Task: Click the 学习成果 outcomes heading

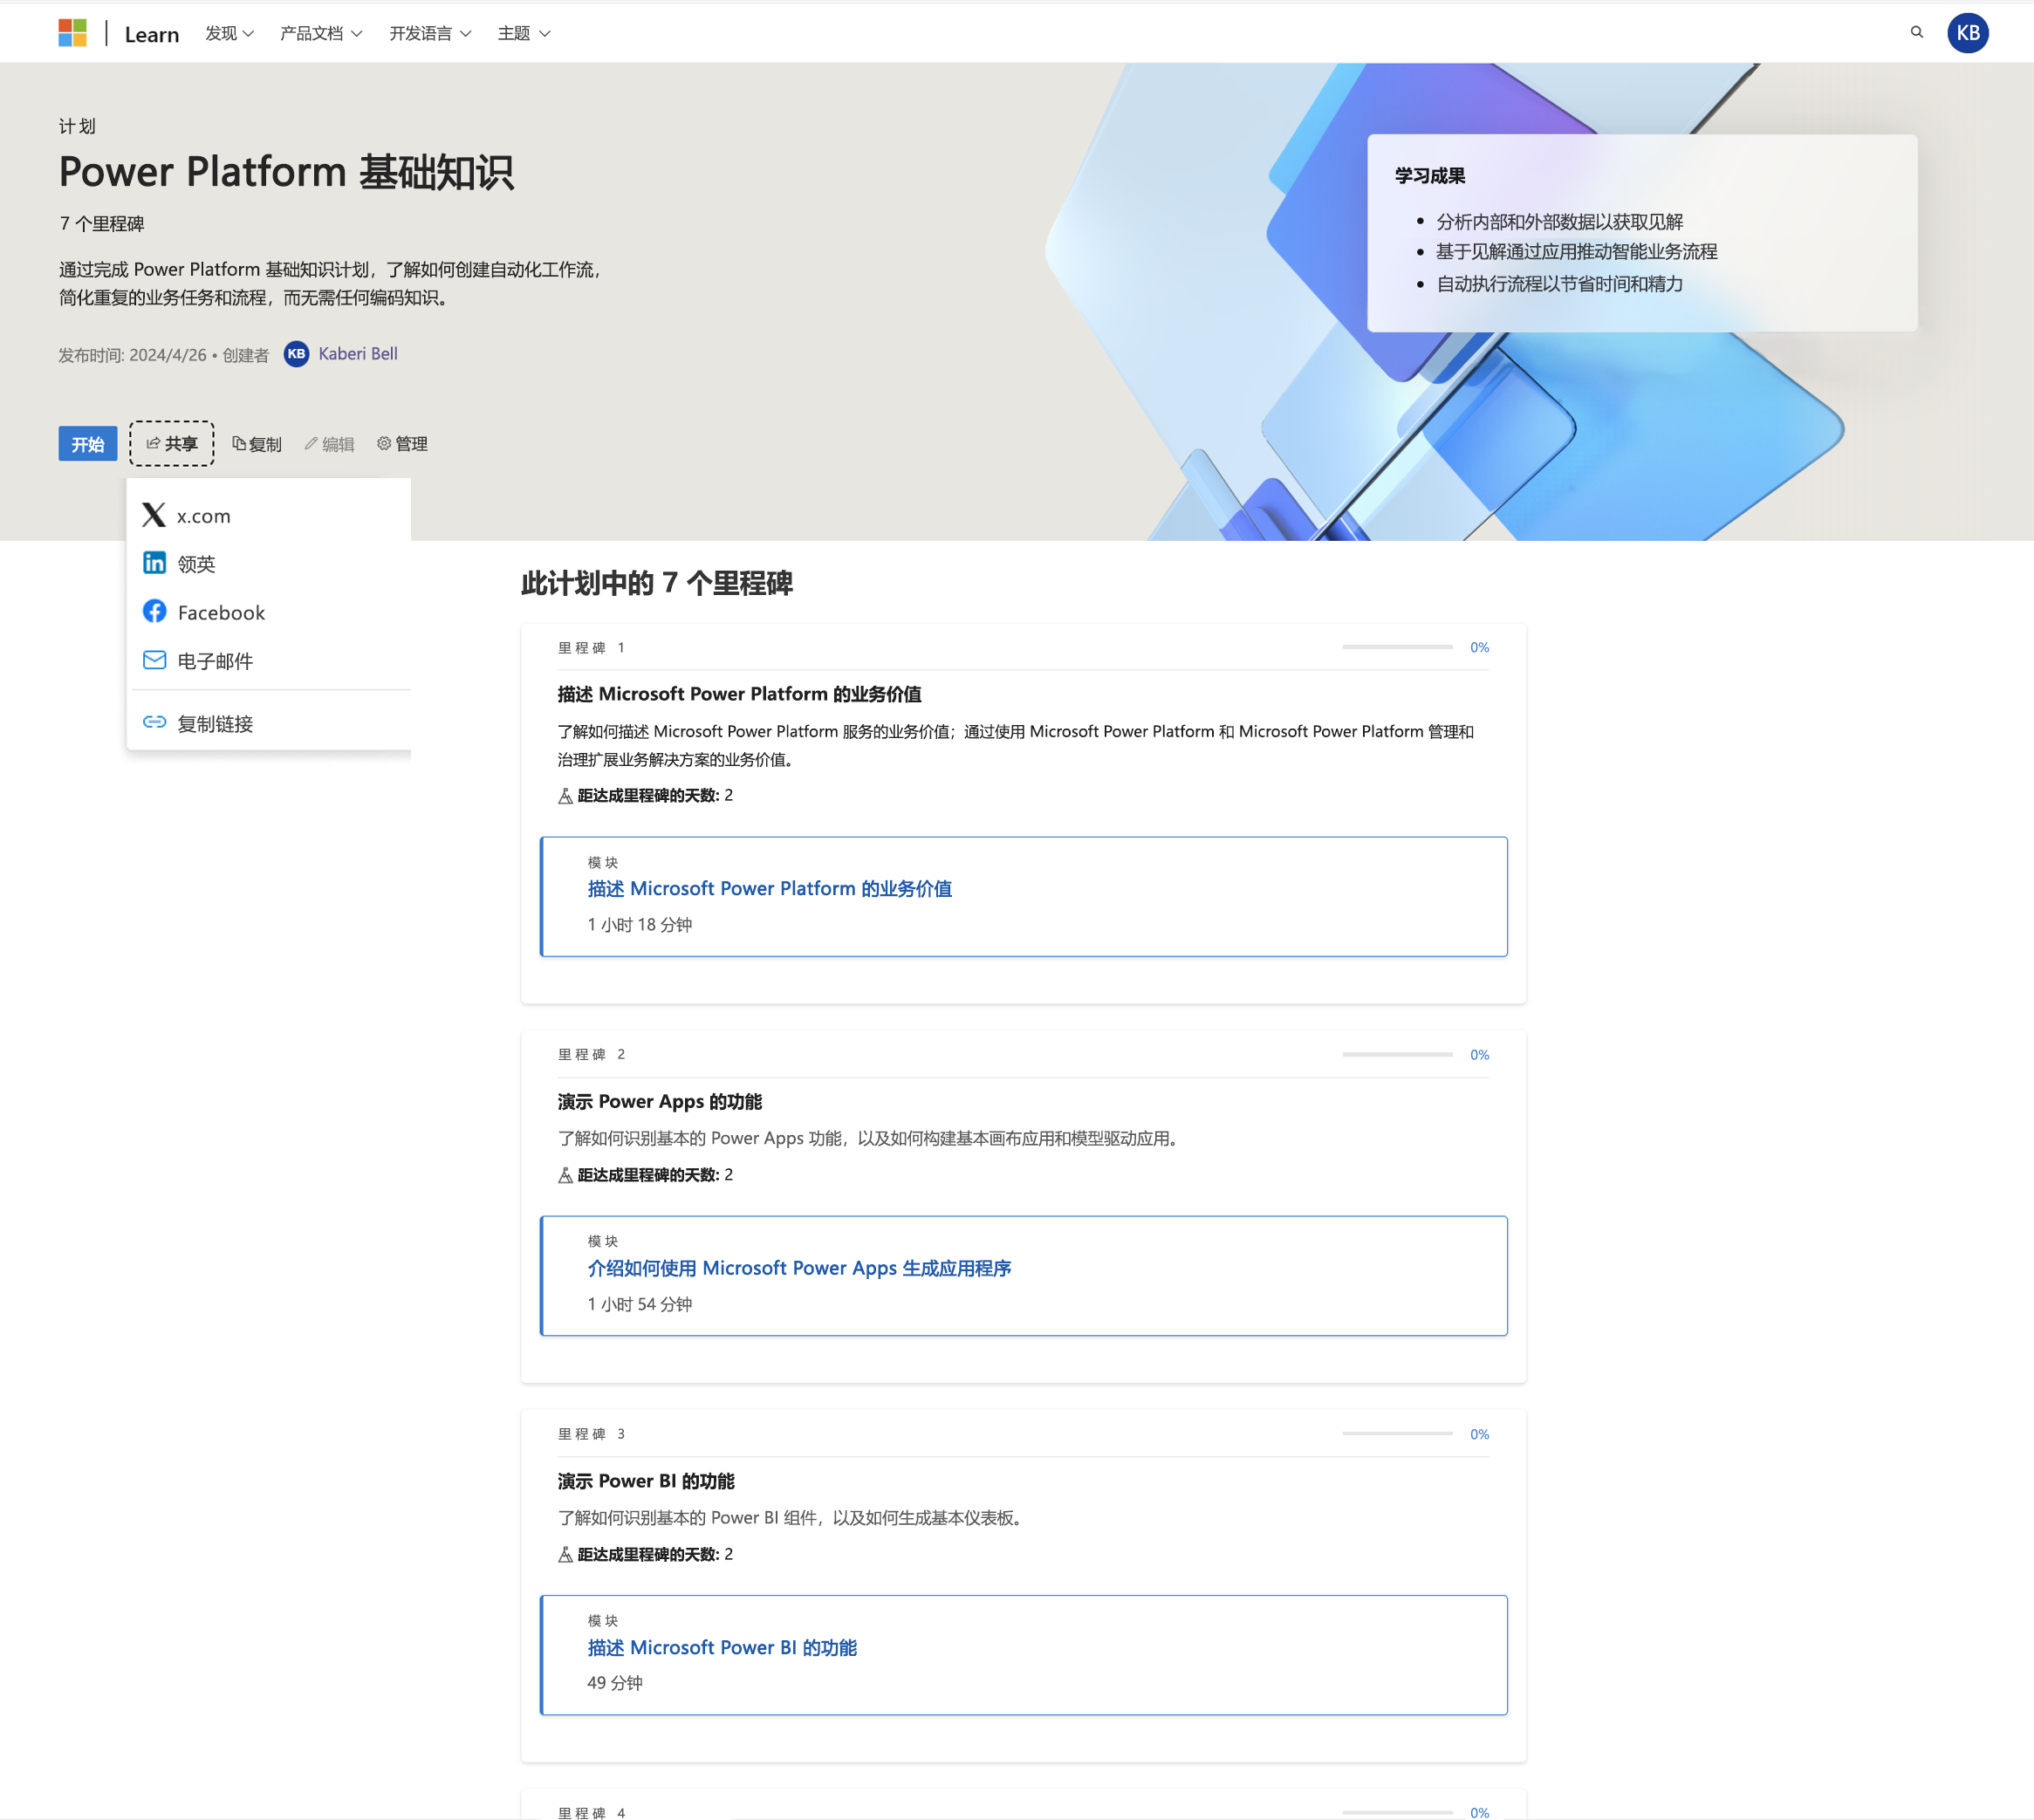Action: 1430,175
